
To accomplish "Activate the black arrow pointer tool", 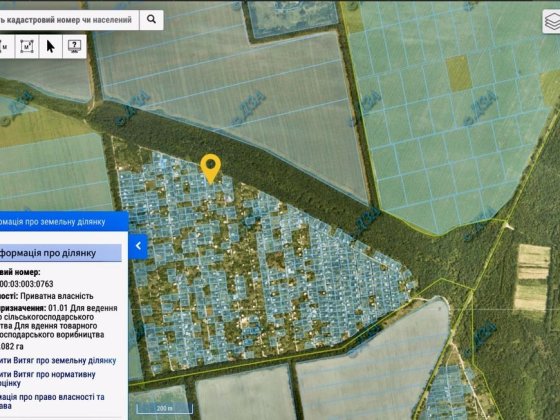I will pyautogui.click(x=51, y=46).
